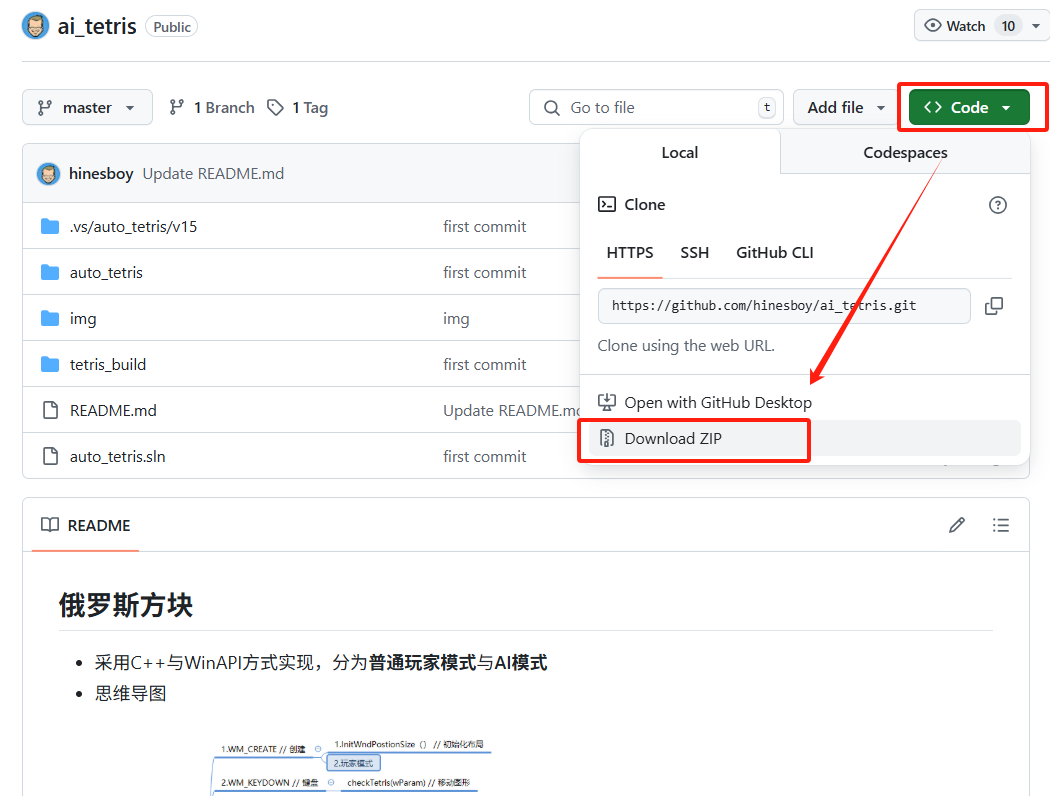Select the README tab
The image size is (1050, 796).
tap(86, 526)
